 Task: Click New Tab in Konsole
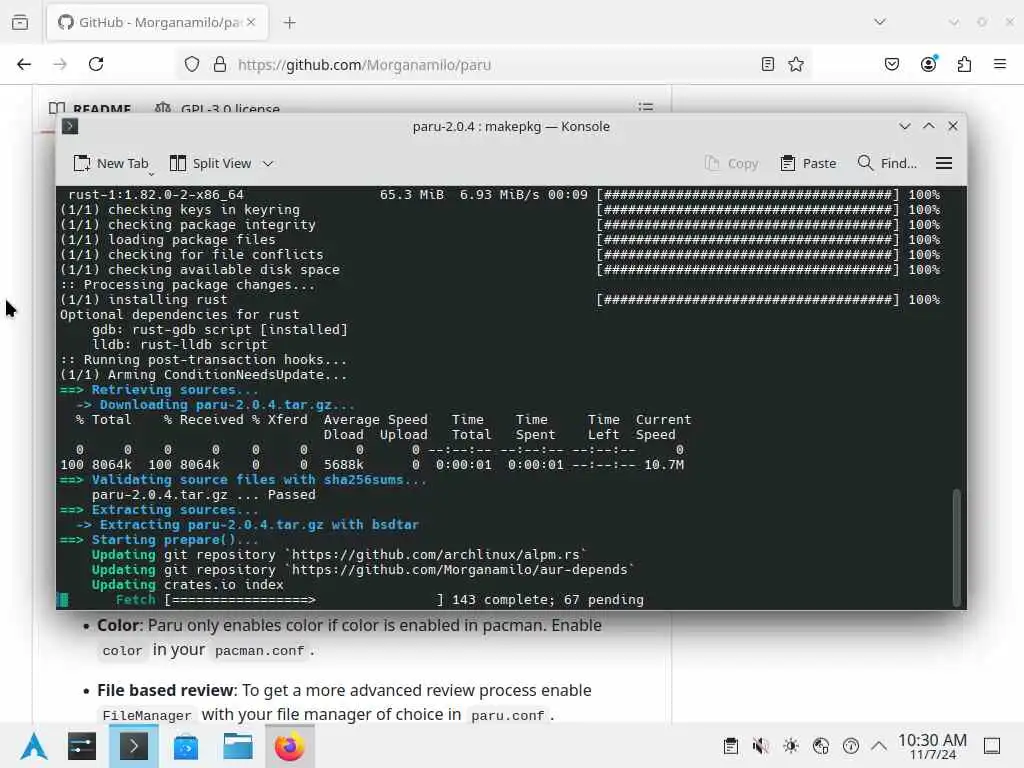coord(111,163)
